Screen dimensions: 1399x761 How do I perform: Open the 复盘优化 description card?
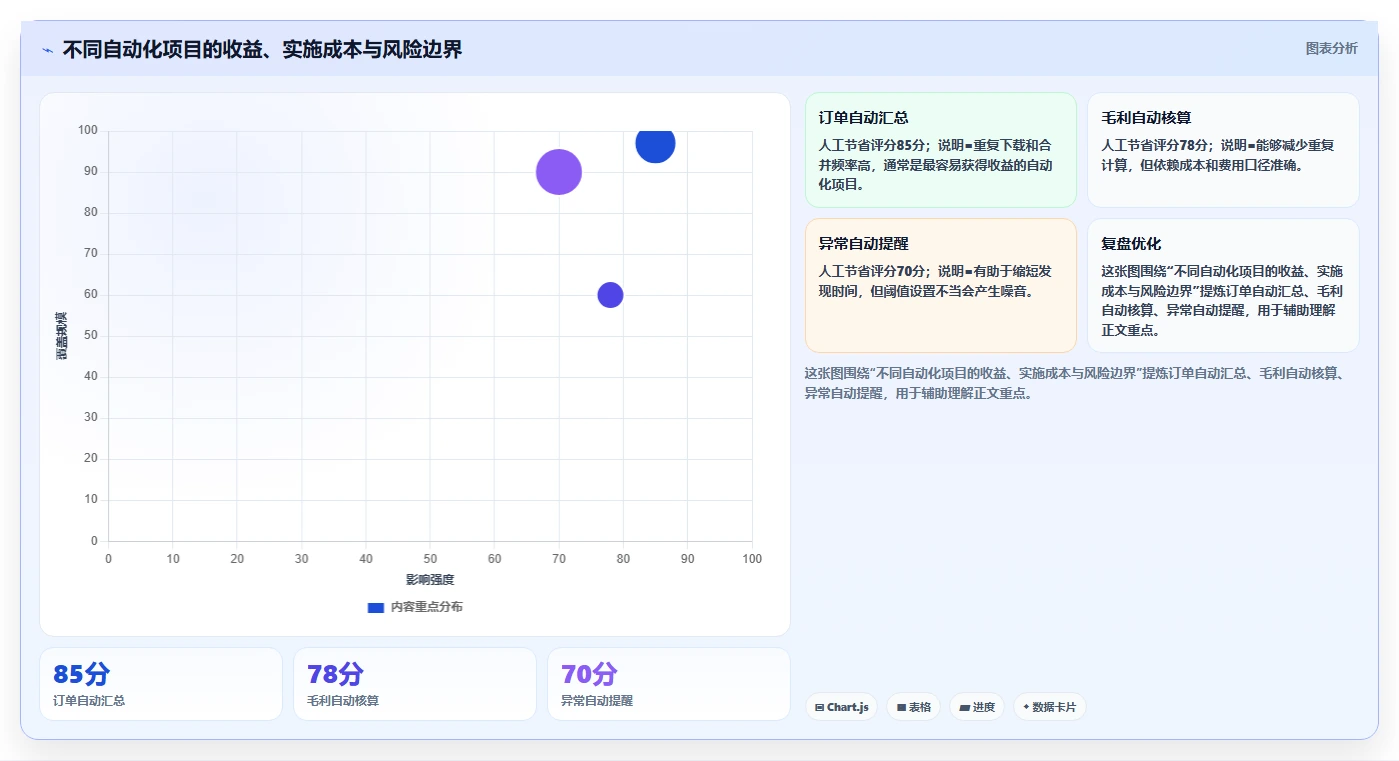(x=1223, y=286)
